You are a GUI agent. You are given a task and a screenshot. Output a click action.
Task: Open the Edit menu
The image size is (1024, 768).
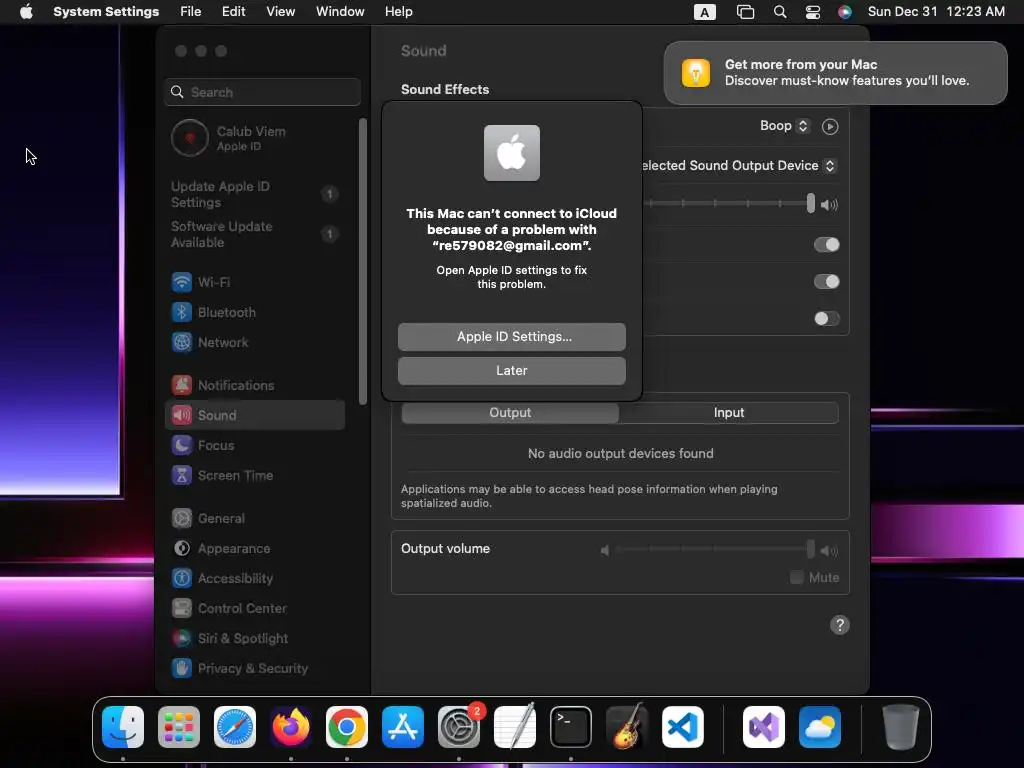coord(233,12)
